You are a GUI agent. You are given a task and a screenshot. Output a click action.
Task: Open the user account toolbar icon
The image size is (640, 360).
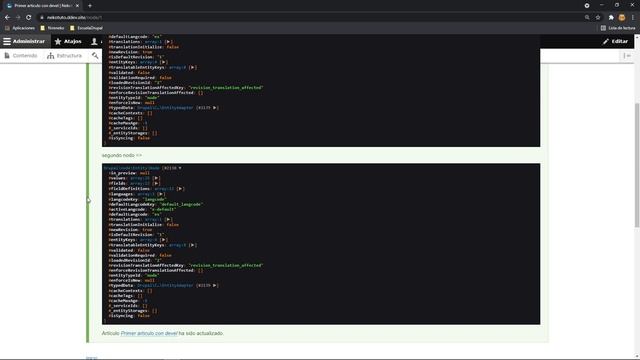pyautogui.click(x=94, y=41)
